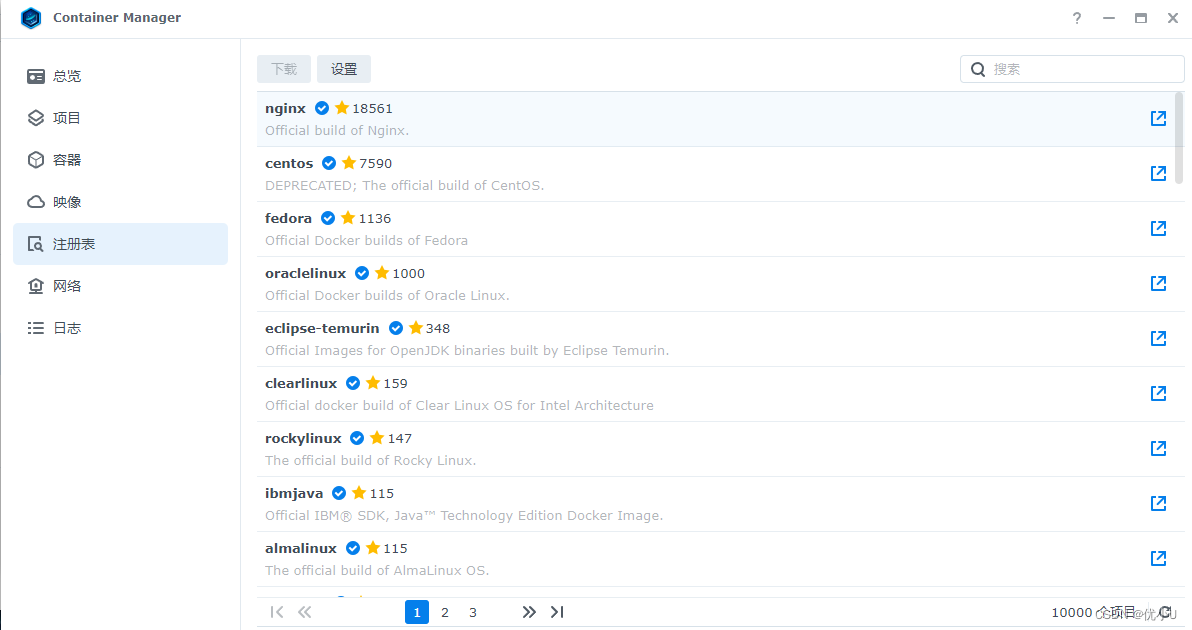Click the registry list vertical scrollbar
This screenshot has height=630, width=1192.
click(x=1179, y=138)
